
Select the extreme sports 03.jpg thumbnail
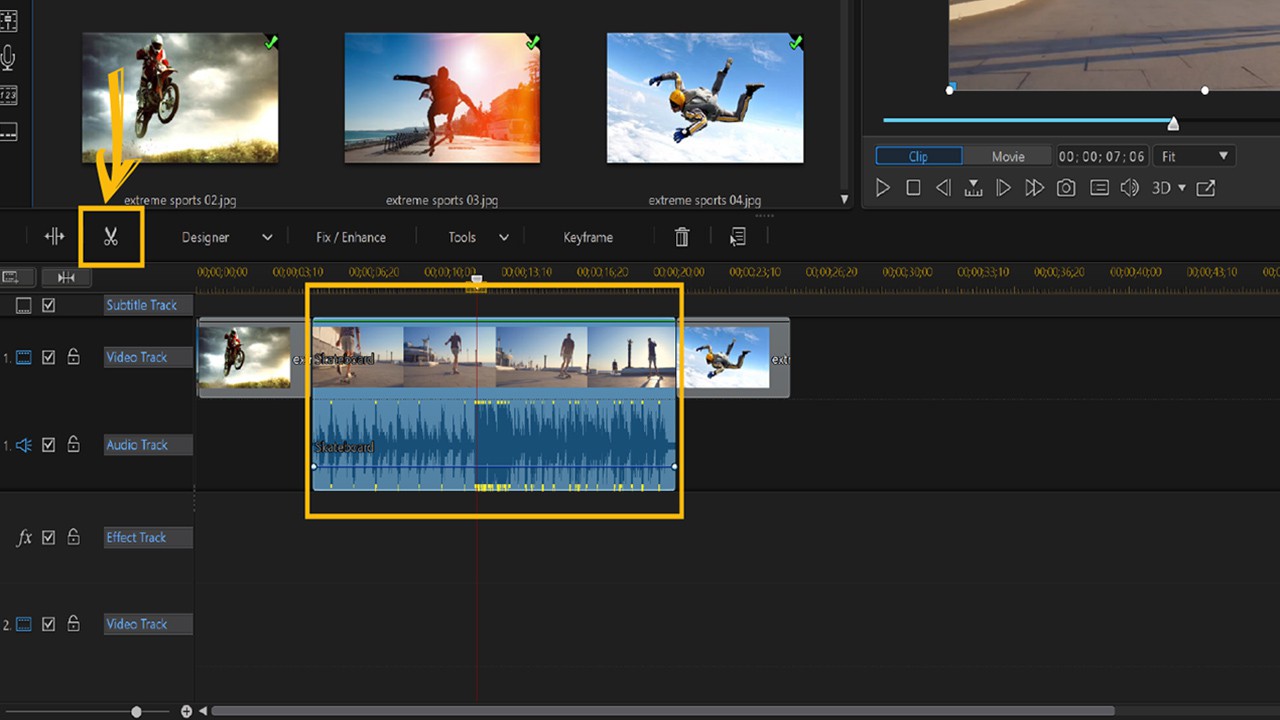point(442,97)
